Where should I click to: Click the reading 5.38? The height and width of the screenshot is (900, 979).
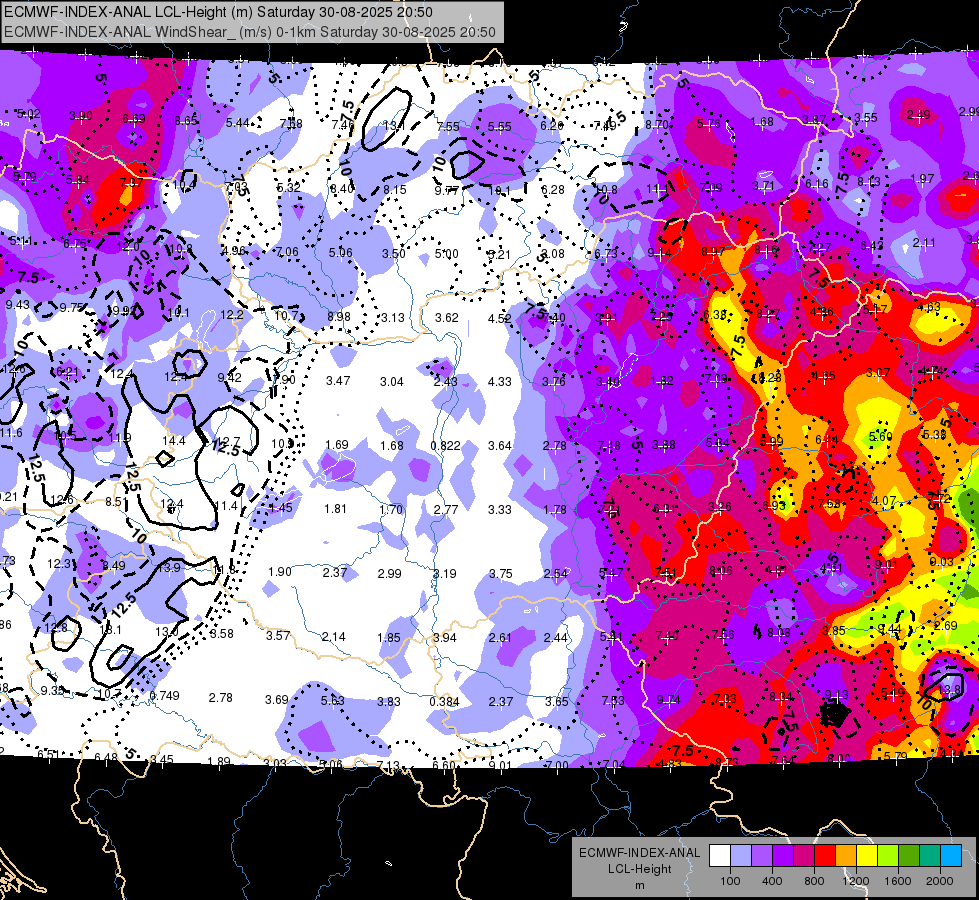coord(934,435)
